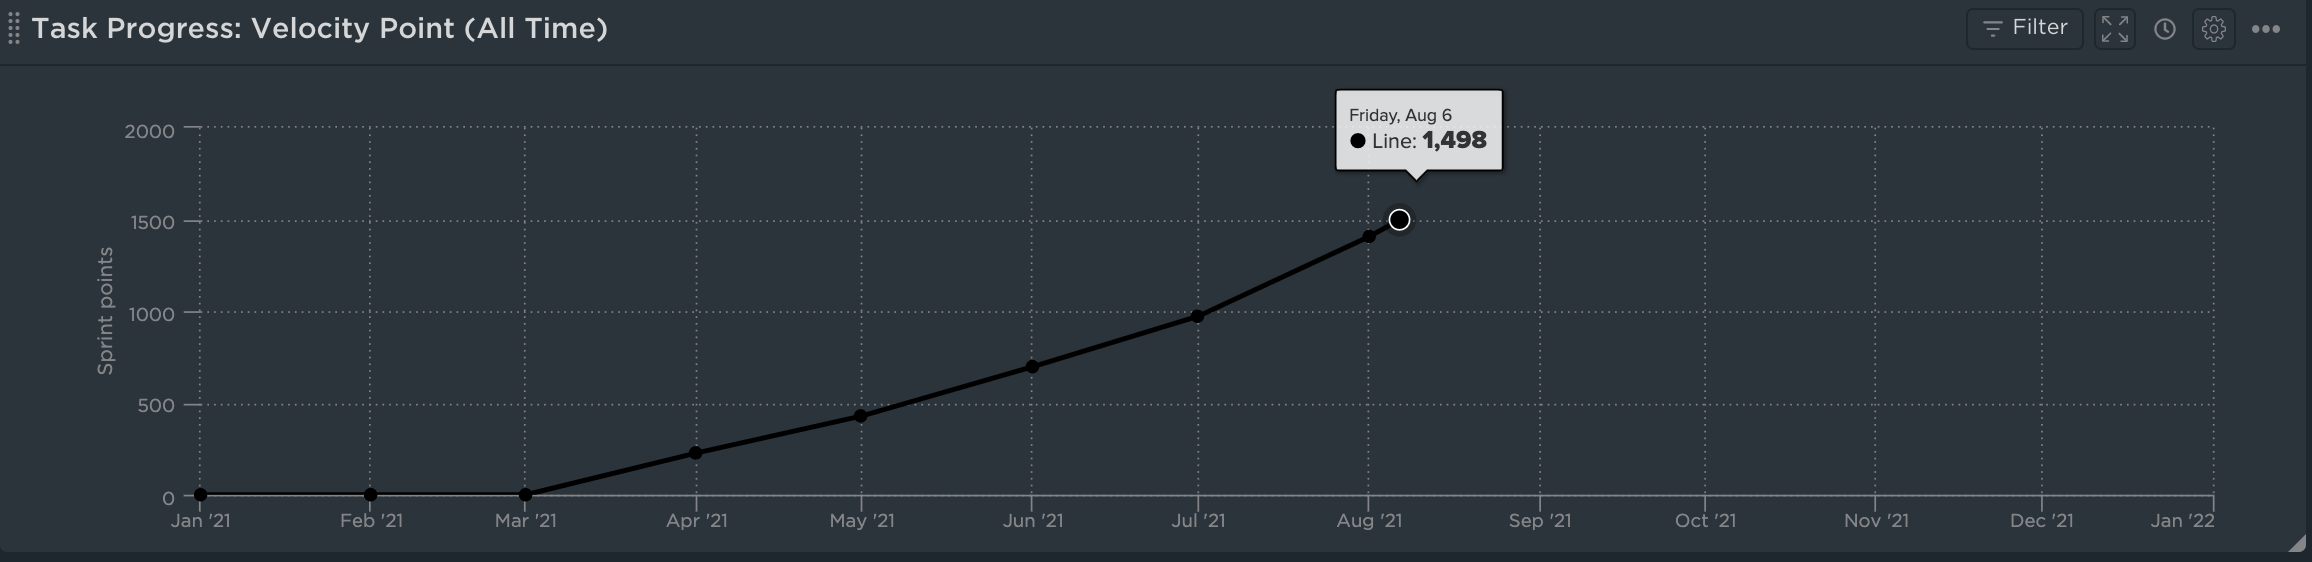Screen dimensions: 2312x562
Task: Select the Jun '21 data point
Action: pyautogui.click(x=1032, y=367)
